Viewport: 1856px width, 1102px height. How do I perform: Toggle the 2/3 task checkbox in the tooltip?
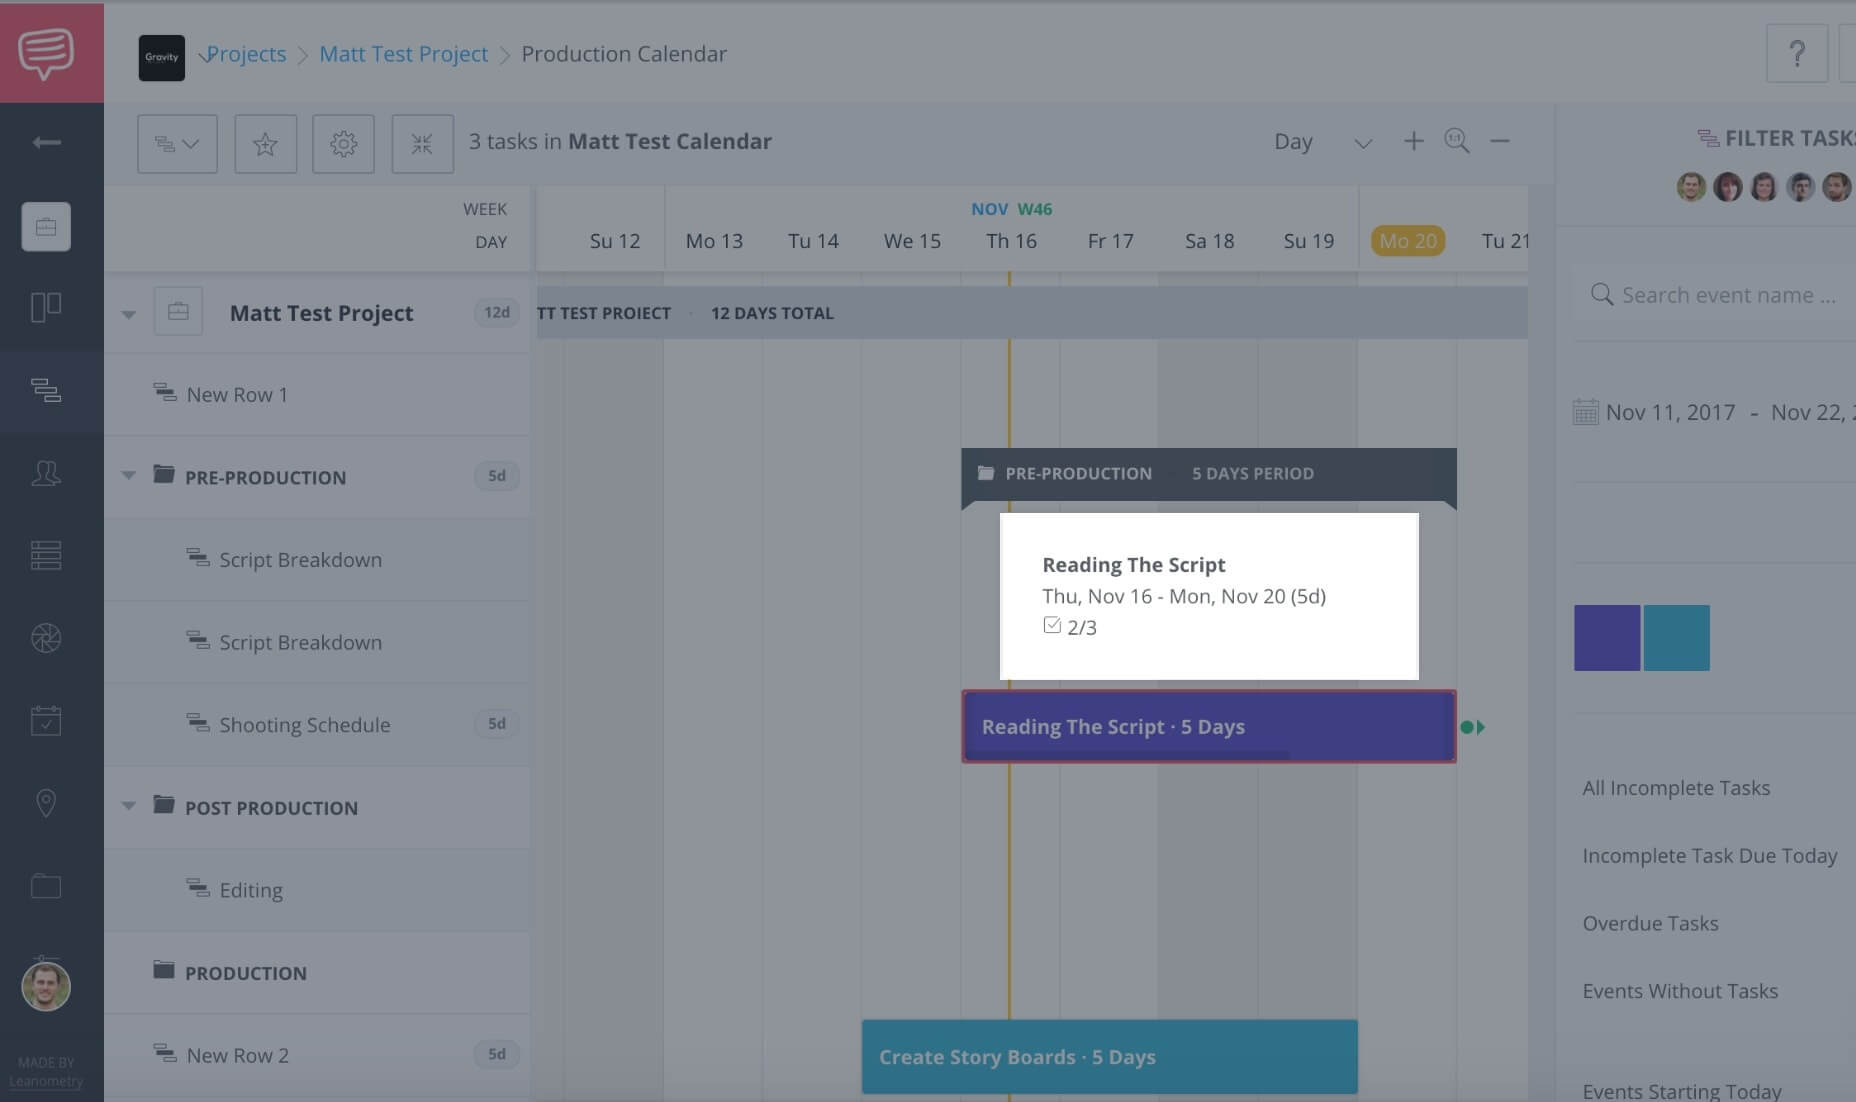click(x=1053, y=624)
